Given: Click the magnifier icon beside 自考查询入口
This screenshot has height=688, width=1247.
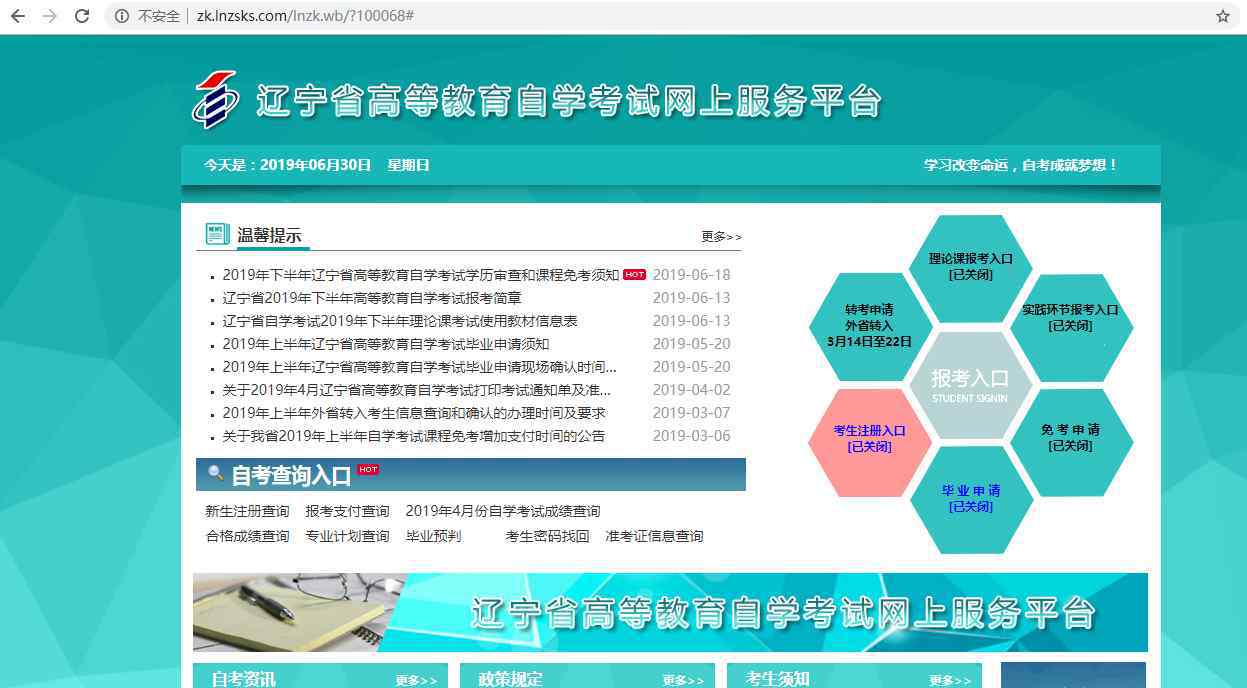Looking at the screenshot, I should tap(215, 473).
